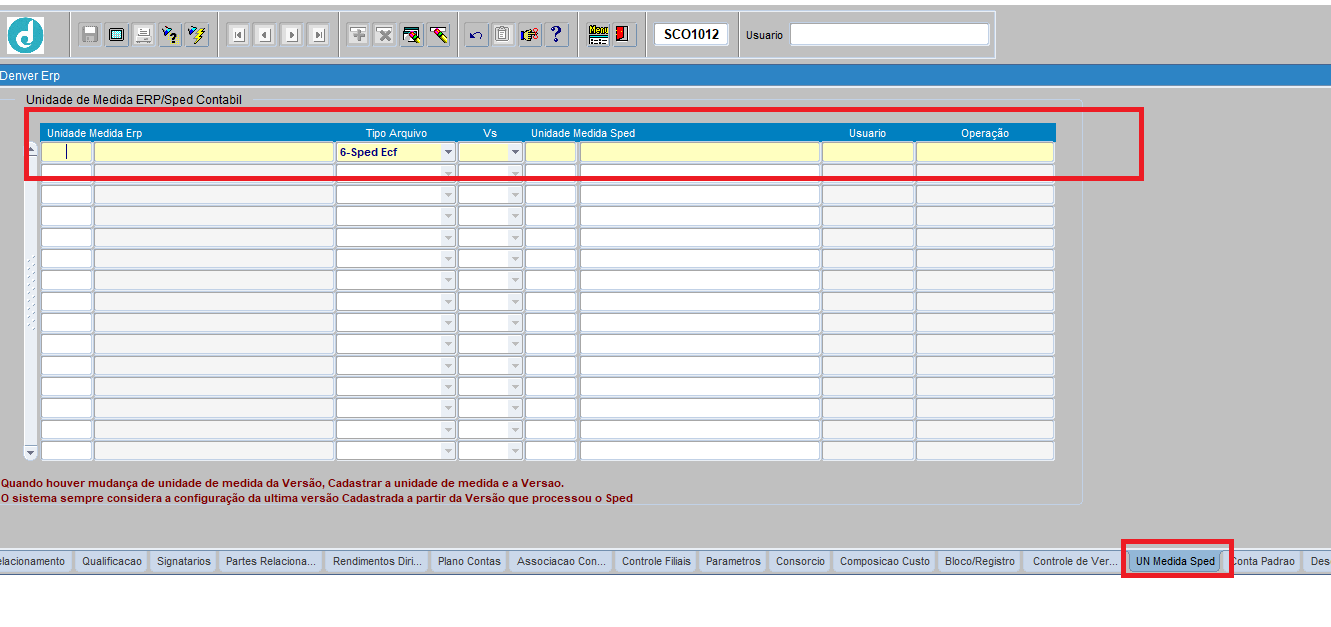Click the Print toolbar icon
This screenshot has height=627, width=1331.
point(144,35)
